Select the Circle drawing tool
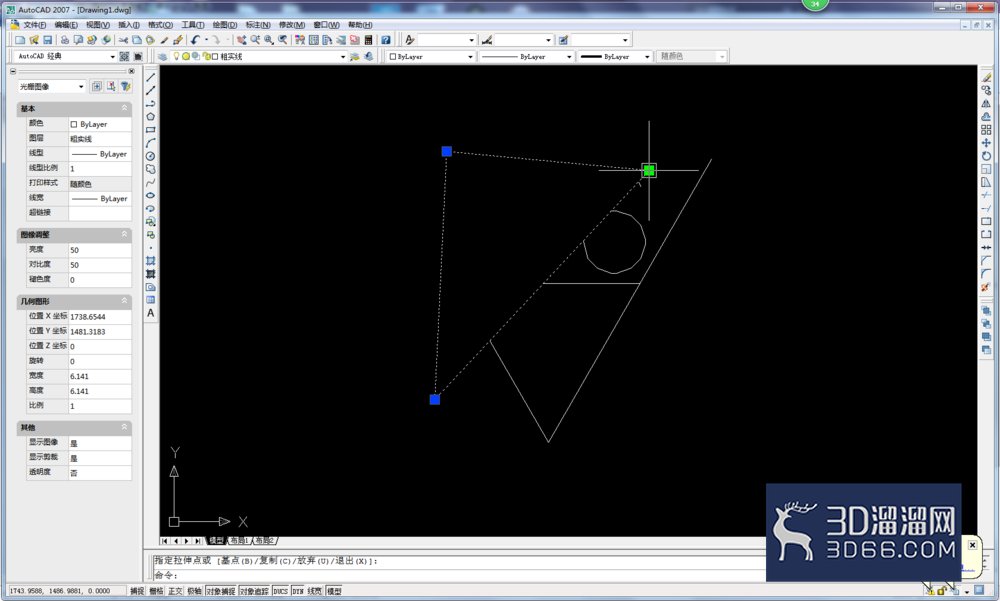 click(x=151, y=156)
